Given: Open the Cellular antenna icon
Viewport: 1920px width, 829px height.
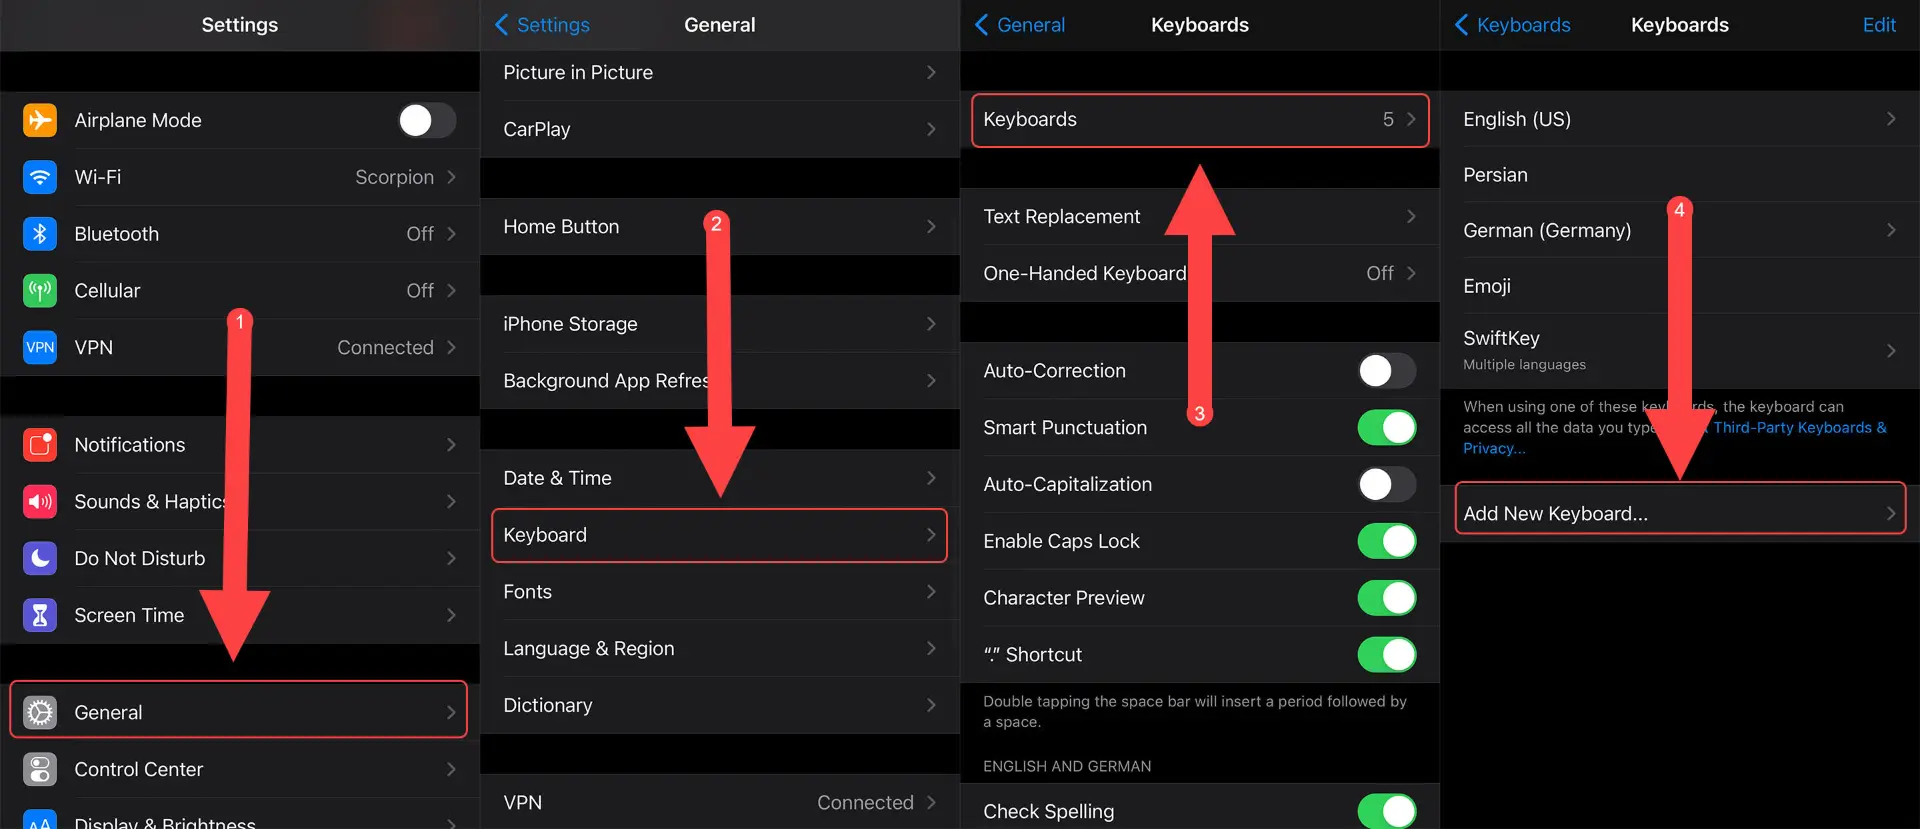Looking at the screenshot, I should point(40,291).
